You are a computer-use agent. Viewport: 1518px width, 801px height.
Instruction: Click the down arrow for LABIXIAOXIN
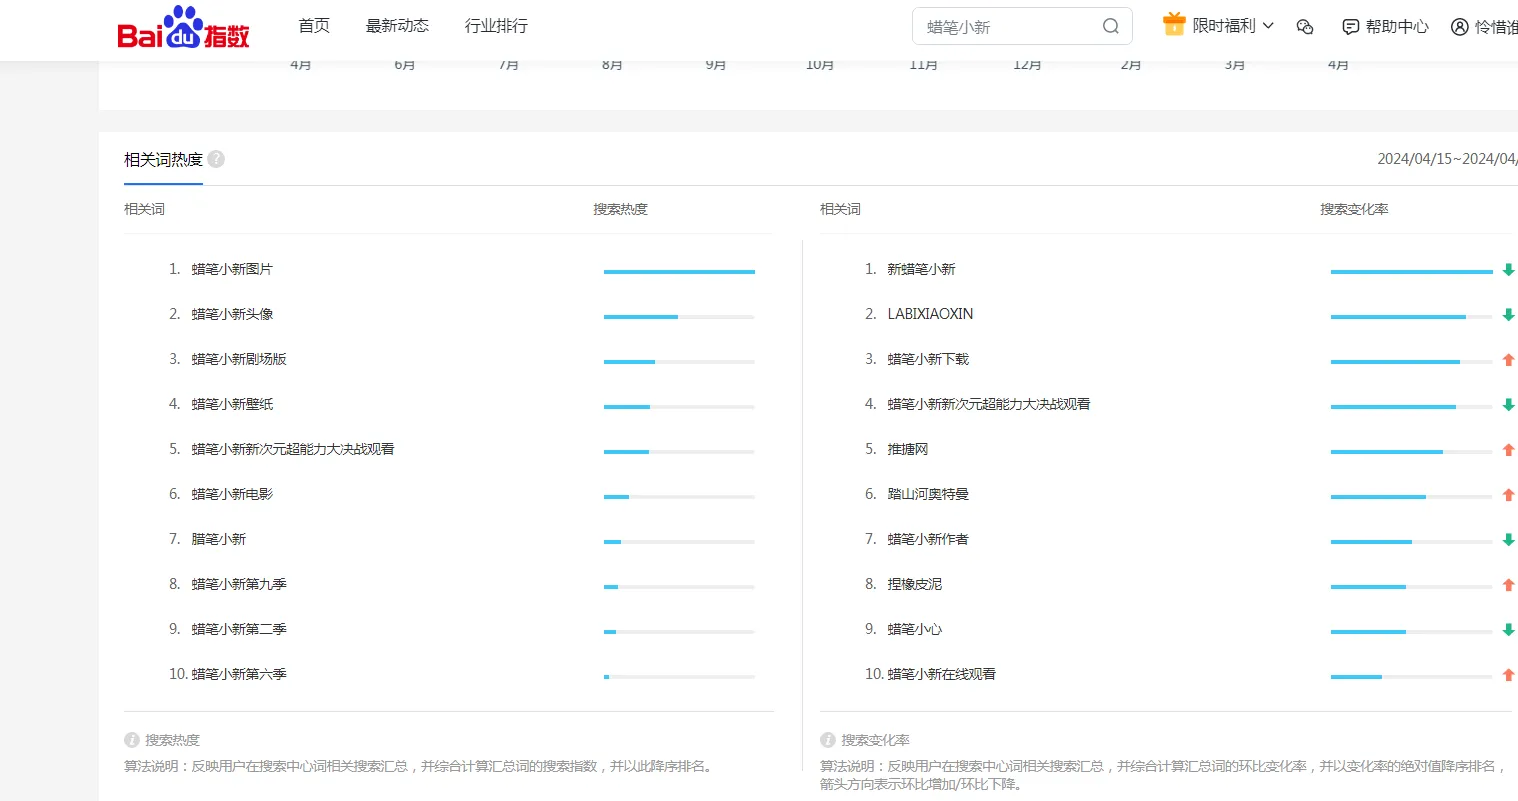click(x=1509, y=315)
